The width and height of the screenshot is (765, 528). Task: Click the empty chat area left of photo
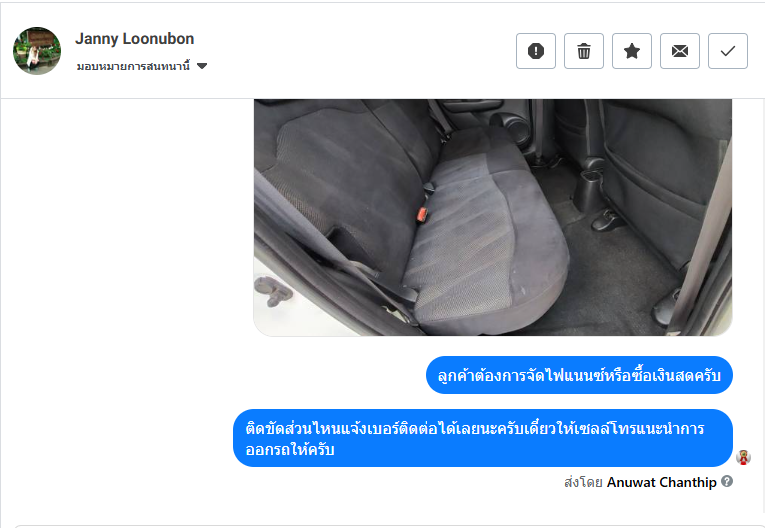click(127, 220)
